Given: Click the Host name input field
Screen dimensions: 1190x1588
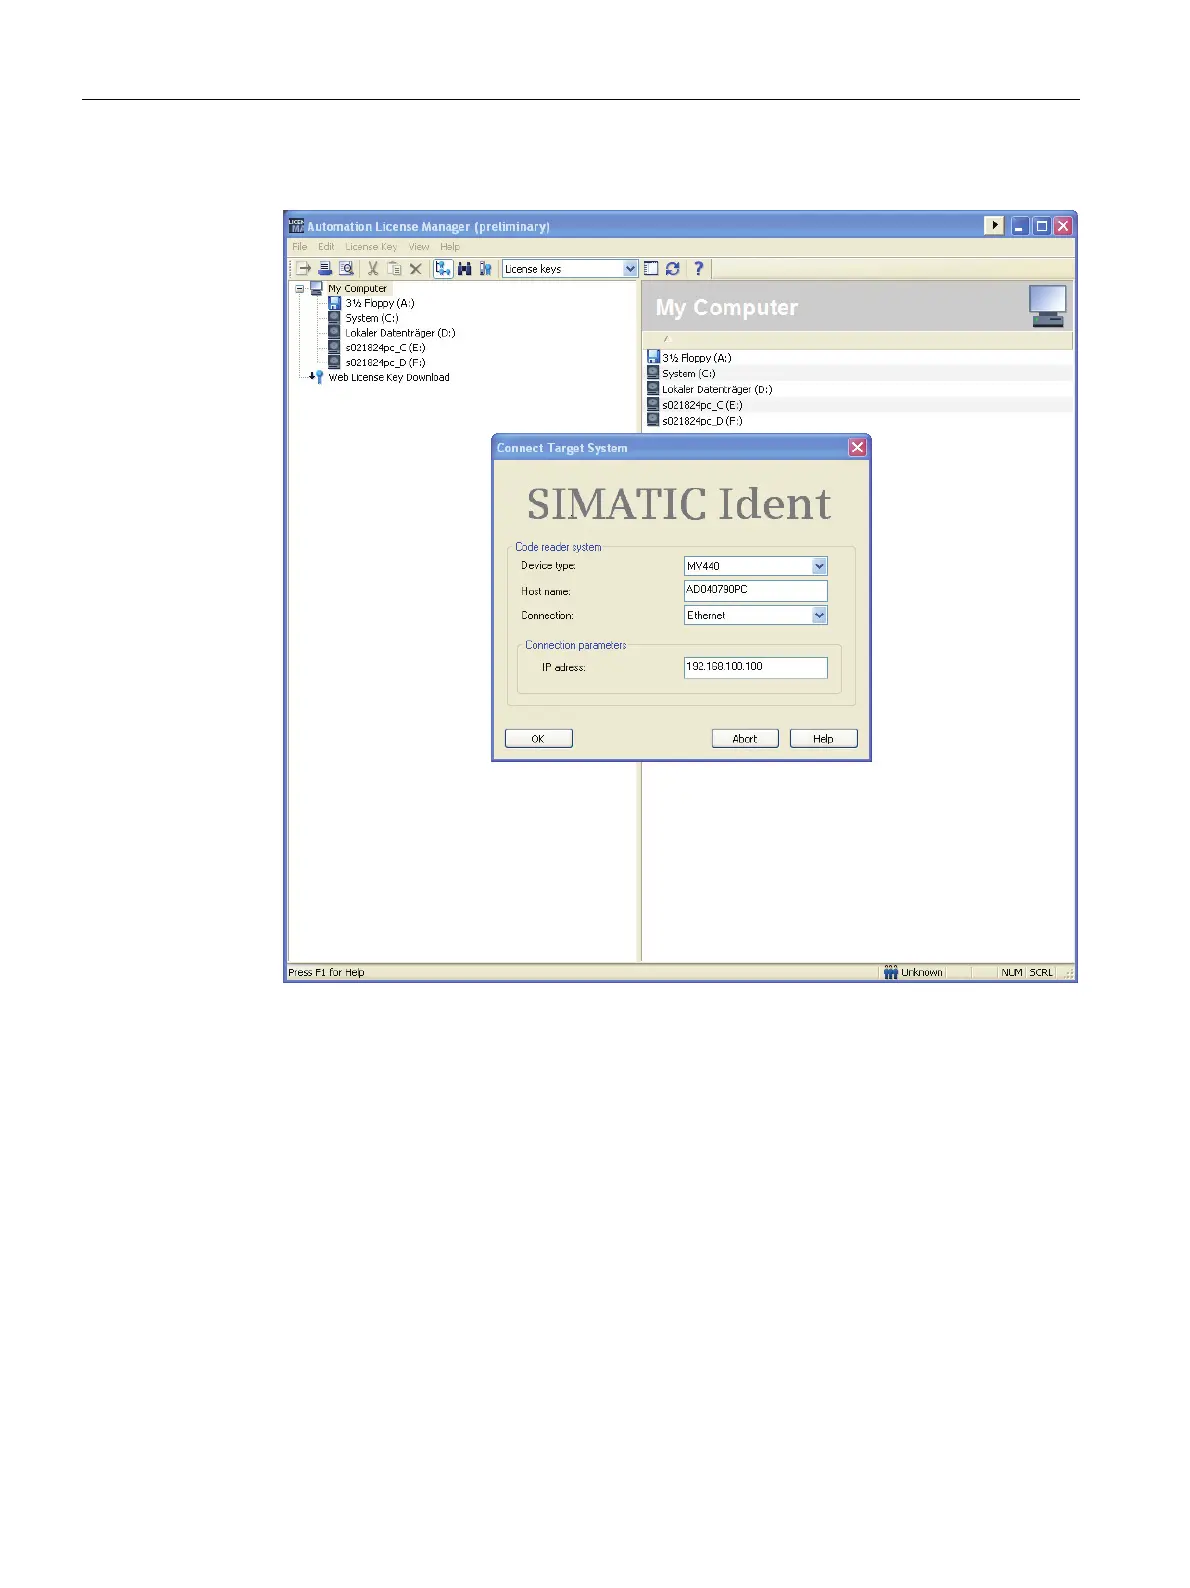Looking at the screenshot, I should (756, 590).
